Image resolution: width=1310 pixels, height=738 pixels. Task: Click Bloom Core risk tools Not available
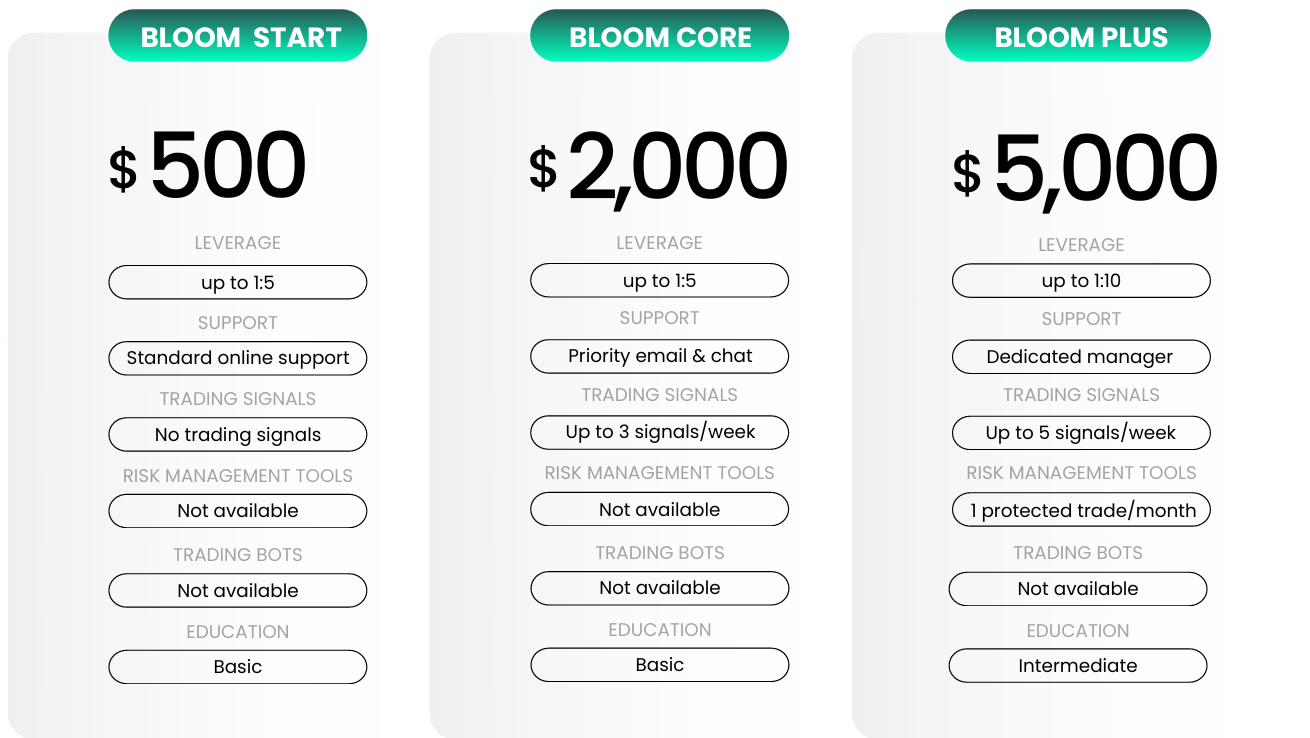[659, 509]
